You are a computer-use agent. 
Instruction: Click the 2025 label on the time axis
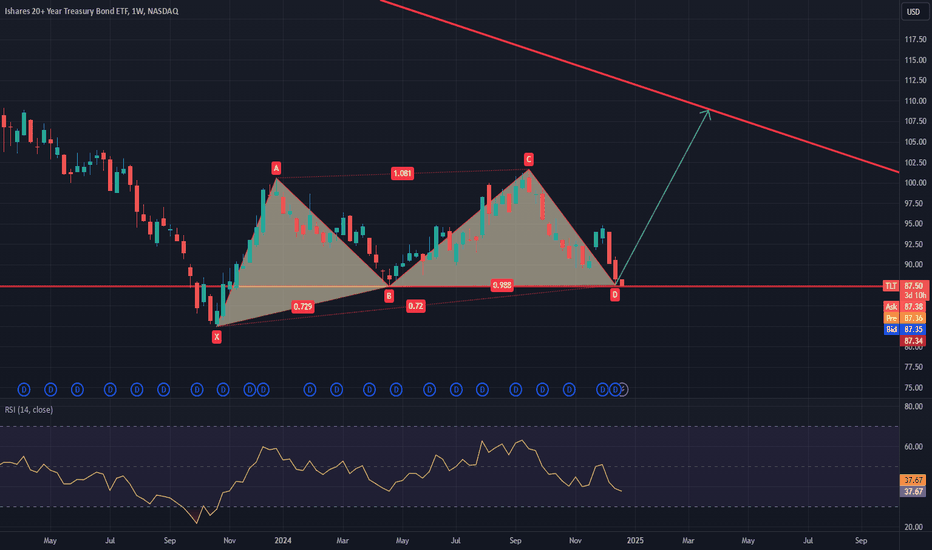coord(635,540)
